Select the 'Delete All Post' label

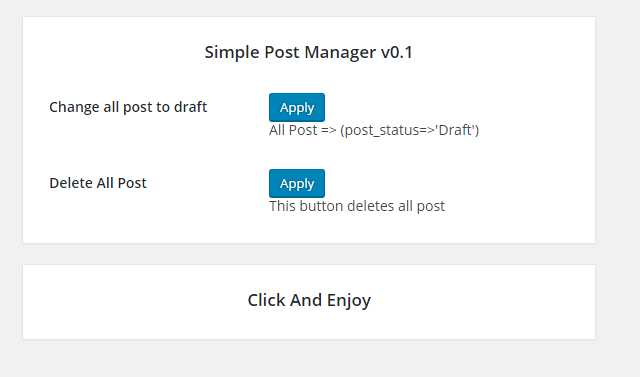pos(98,183)
